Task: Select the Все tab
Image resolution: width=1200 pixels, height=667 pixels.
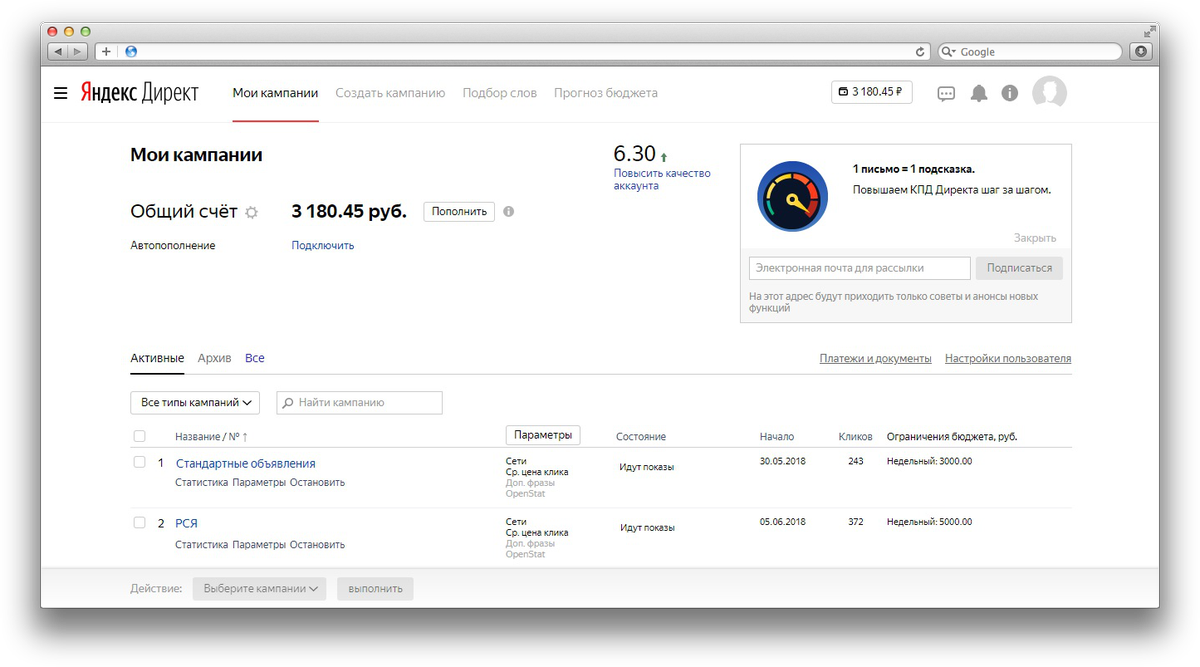Action: 255,358
